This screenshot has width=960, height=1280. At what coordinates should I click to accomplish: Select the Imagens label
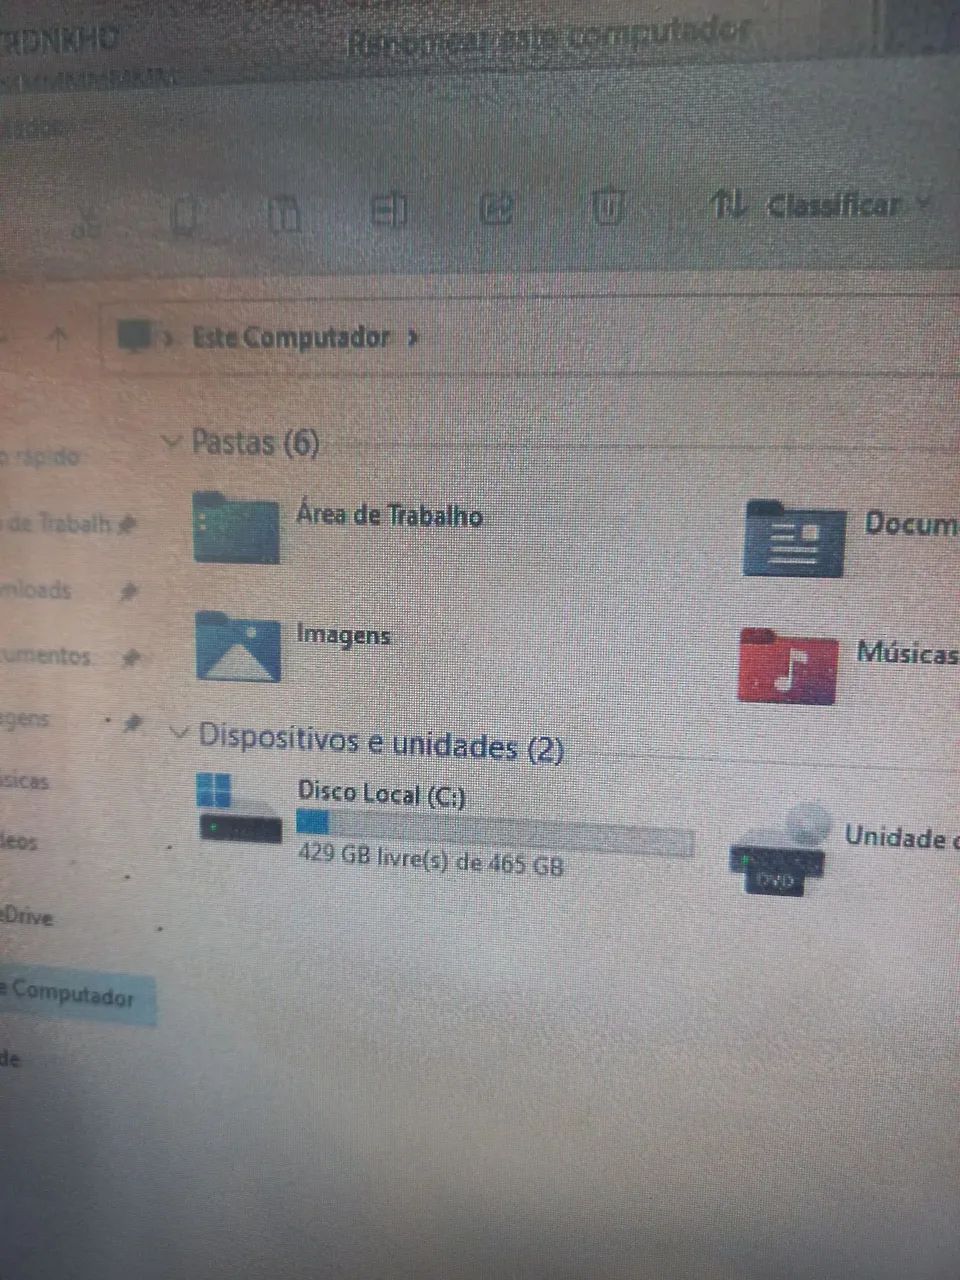[343, 635]
